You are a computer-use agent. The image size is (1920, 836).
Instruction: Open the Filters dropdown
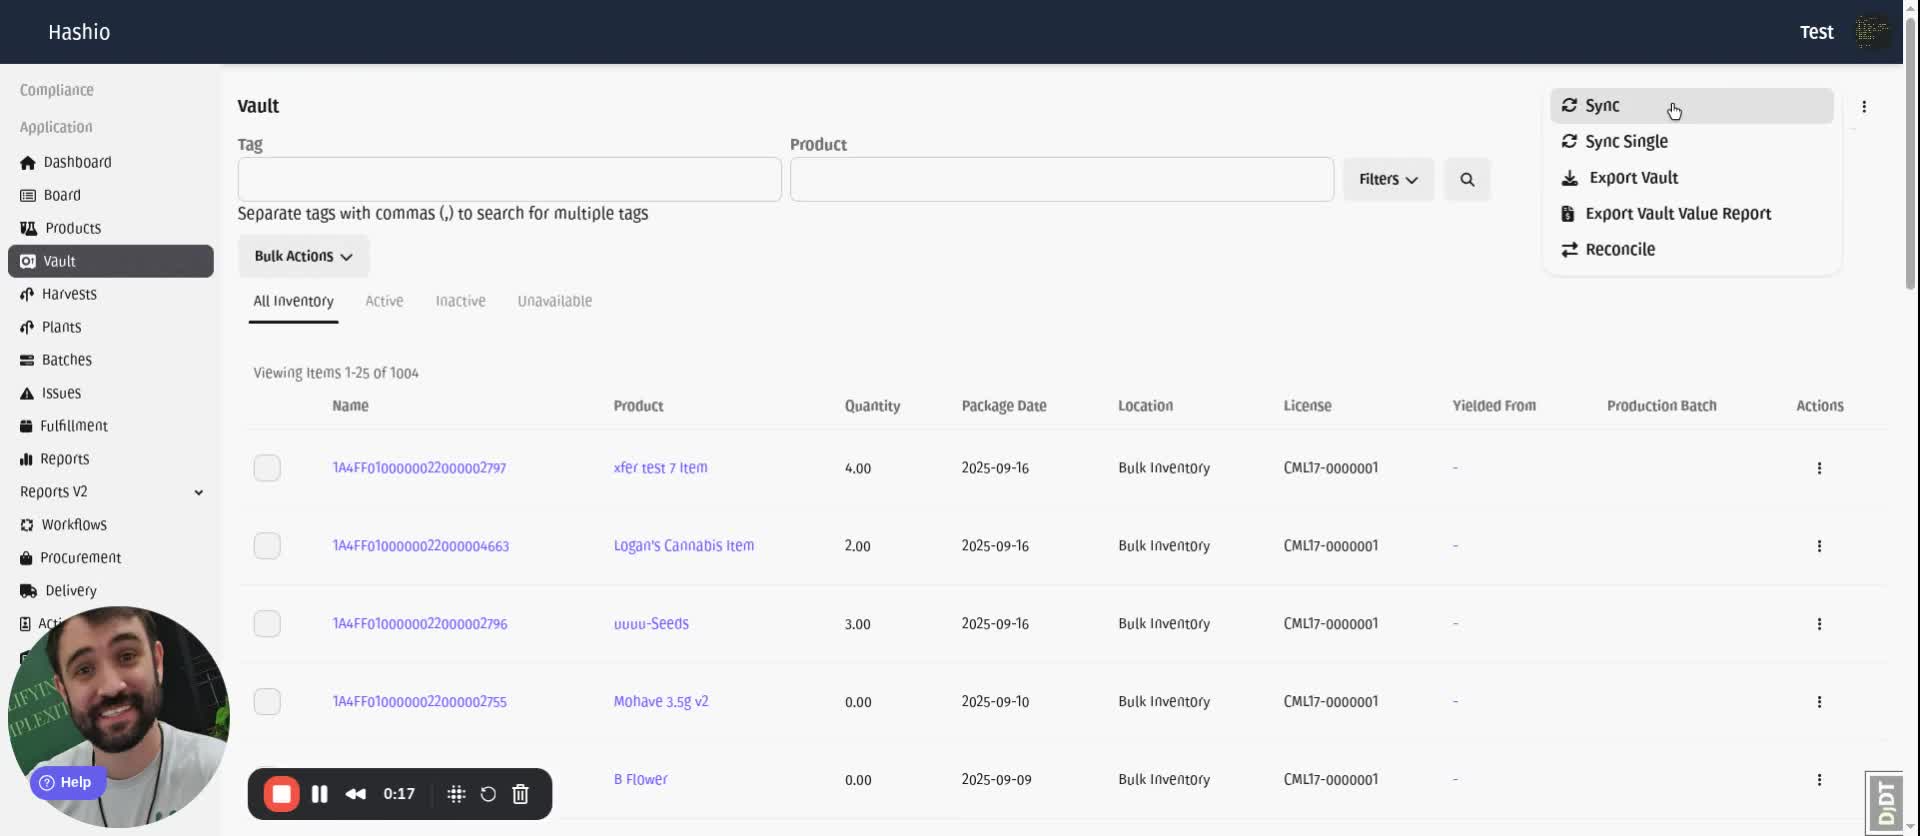(1388, 180)
